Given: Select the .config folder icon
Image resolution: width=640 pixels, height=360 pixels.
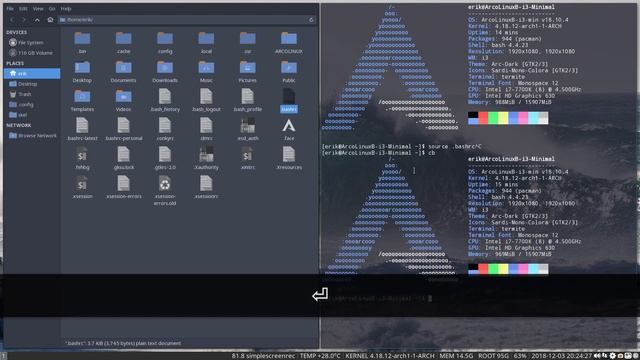Looking at the screenshot, I should coord(165,39).
